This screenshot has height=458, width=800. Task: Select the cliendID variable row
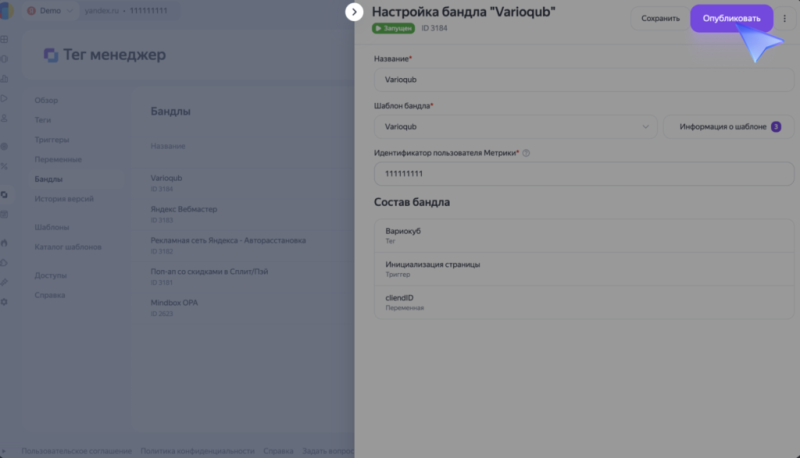[x=584, y=302]
